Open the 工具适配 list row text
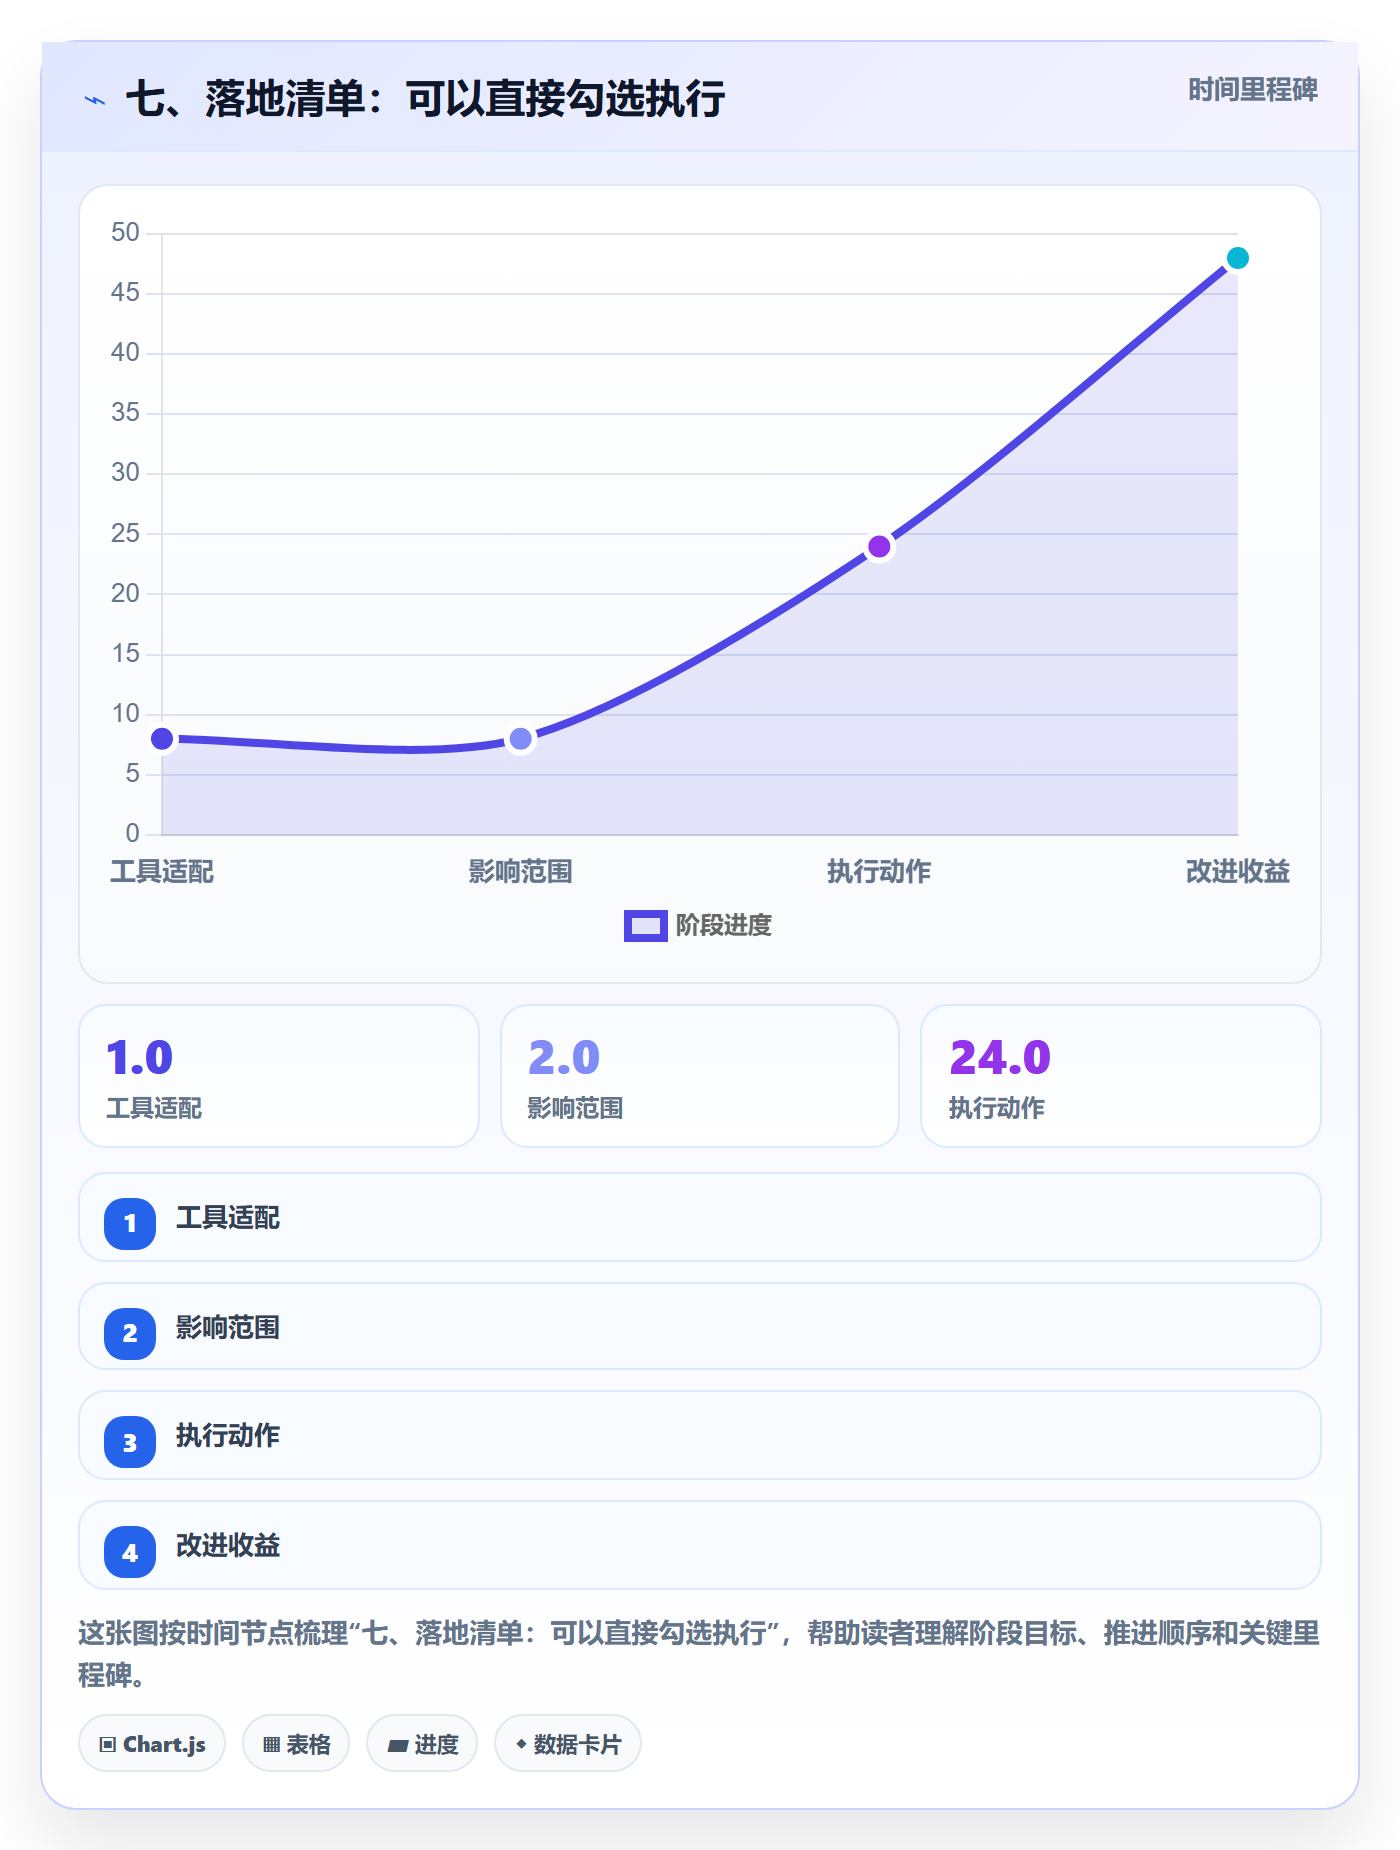The width and height of the screenshot is (1400, 1850). point(228,1218)
